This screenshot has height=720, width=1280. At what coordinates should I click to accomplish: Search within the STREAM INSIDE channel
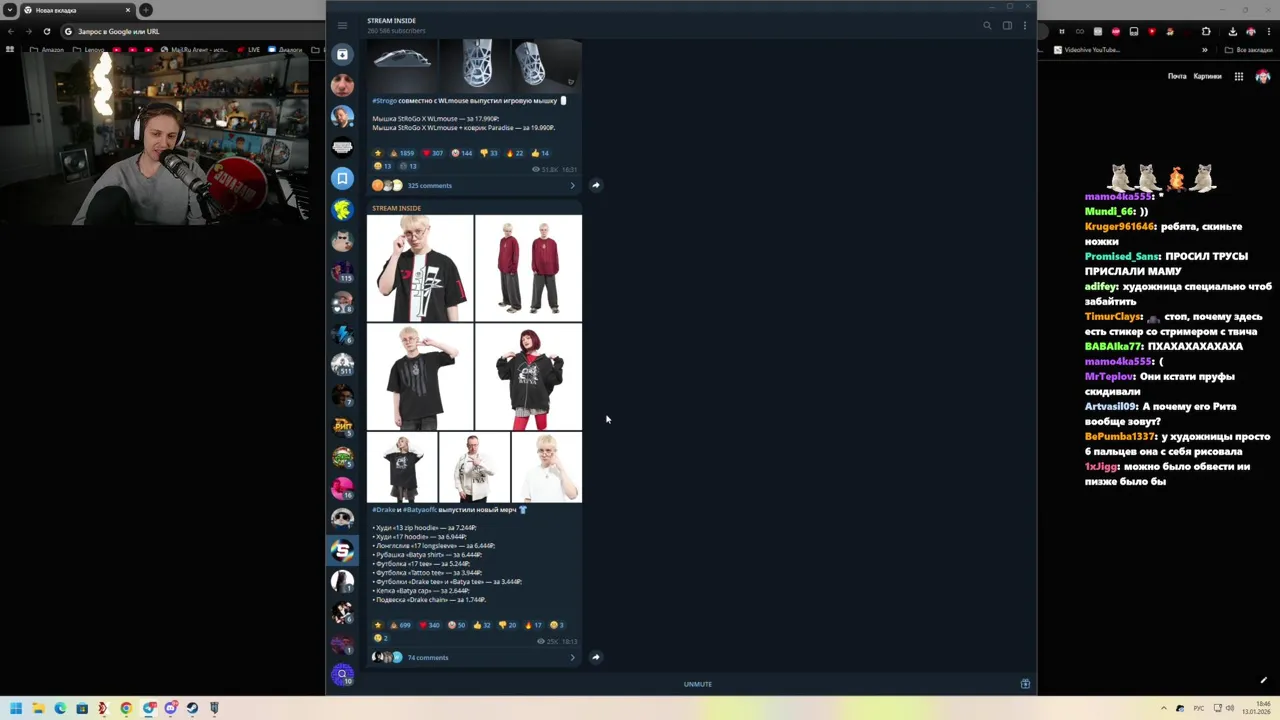pyautogui.click(x=987, y=25)
